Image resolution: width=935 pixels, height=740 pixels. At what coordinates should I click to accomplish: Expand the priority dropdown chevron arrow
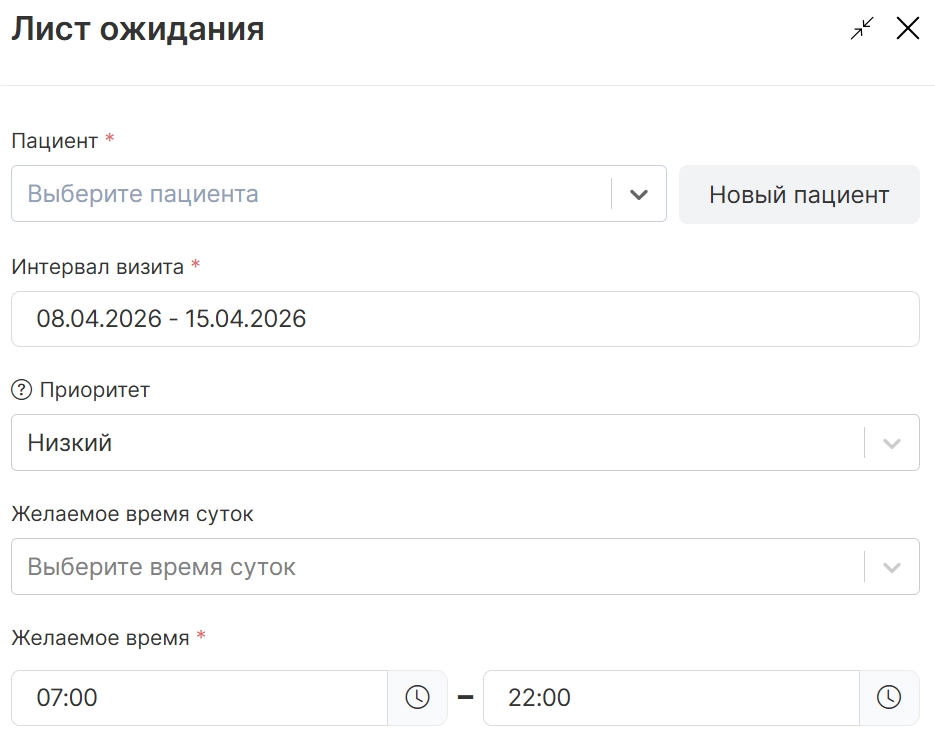pos(892,443)
